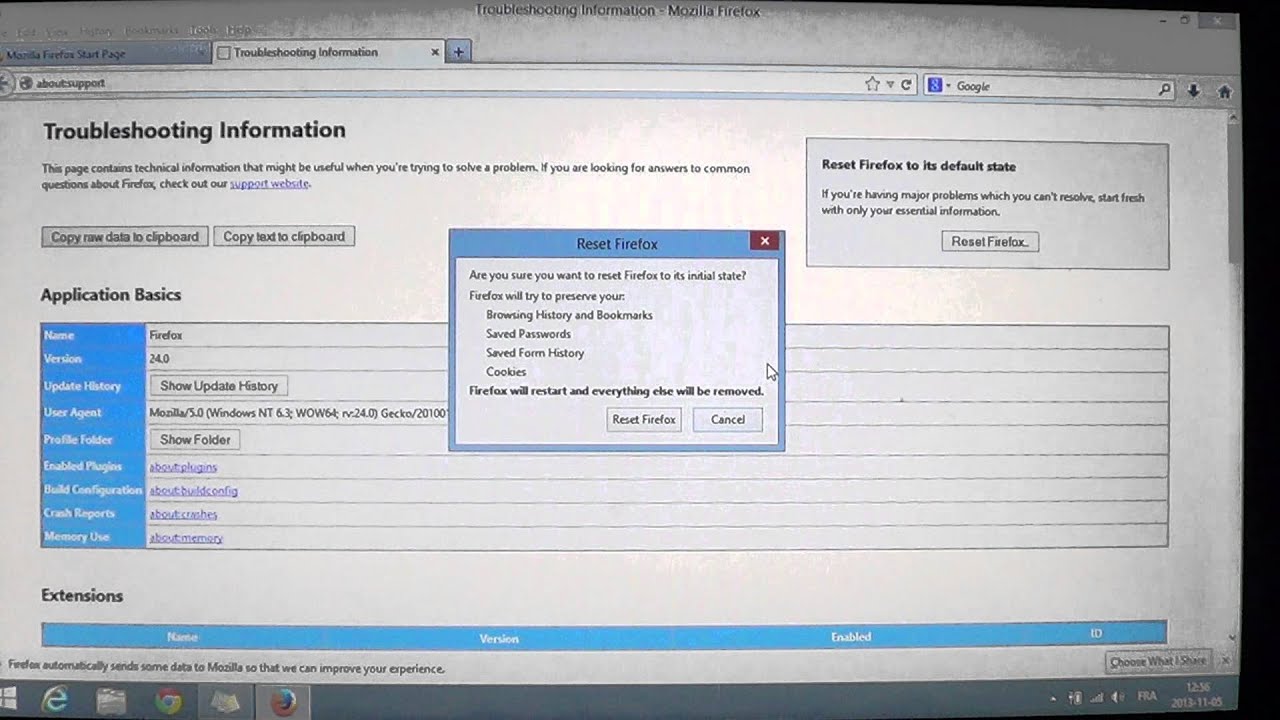This screenshot has height=720, width=1280.
Task: Open the View menu
Action: (x=55, y=32)
